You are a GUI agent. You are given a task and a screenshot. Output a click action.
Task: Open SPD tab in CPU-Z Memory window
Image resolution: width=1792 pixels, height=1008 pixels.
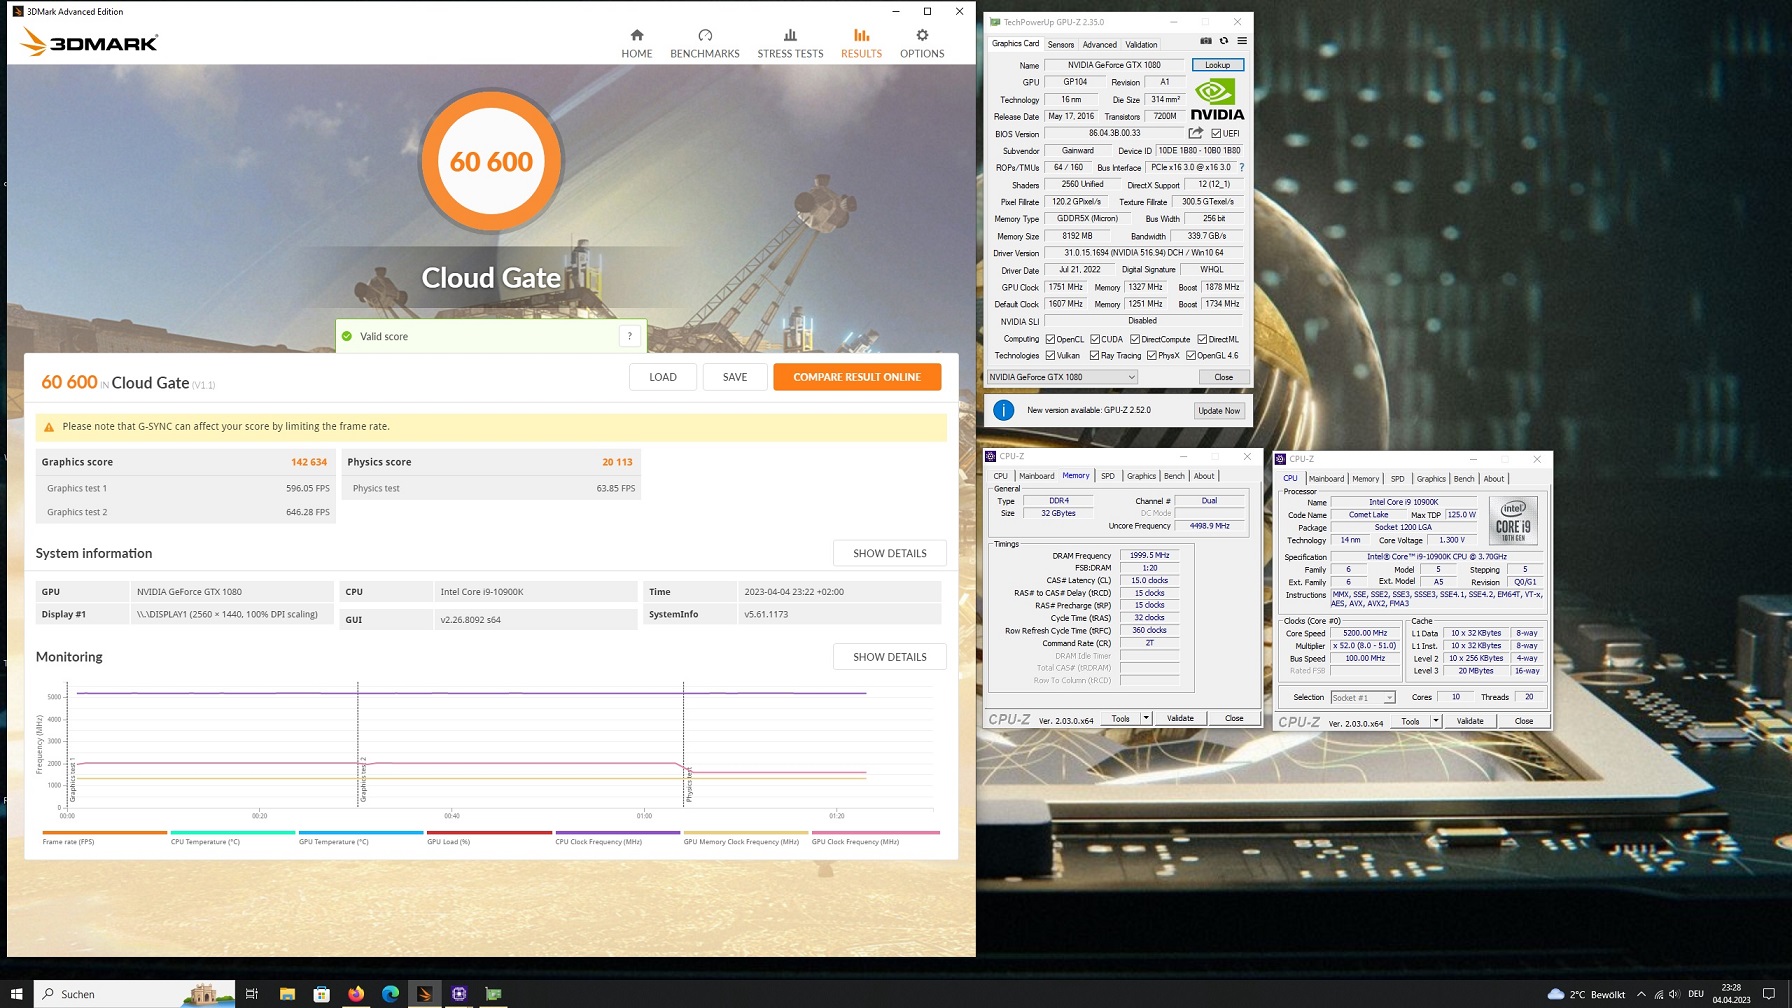[1108, 476]
